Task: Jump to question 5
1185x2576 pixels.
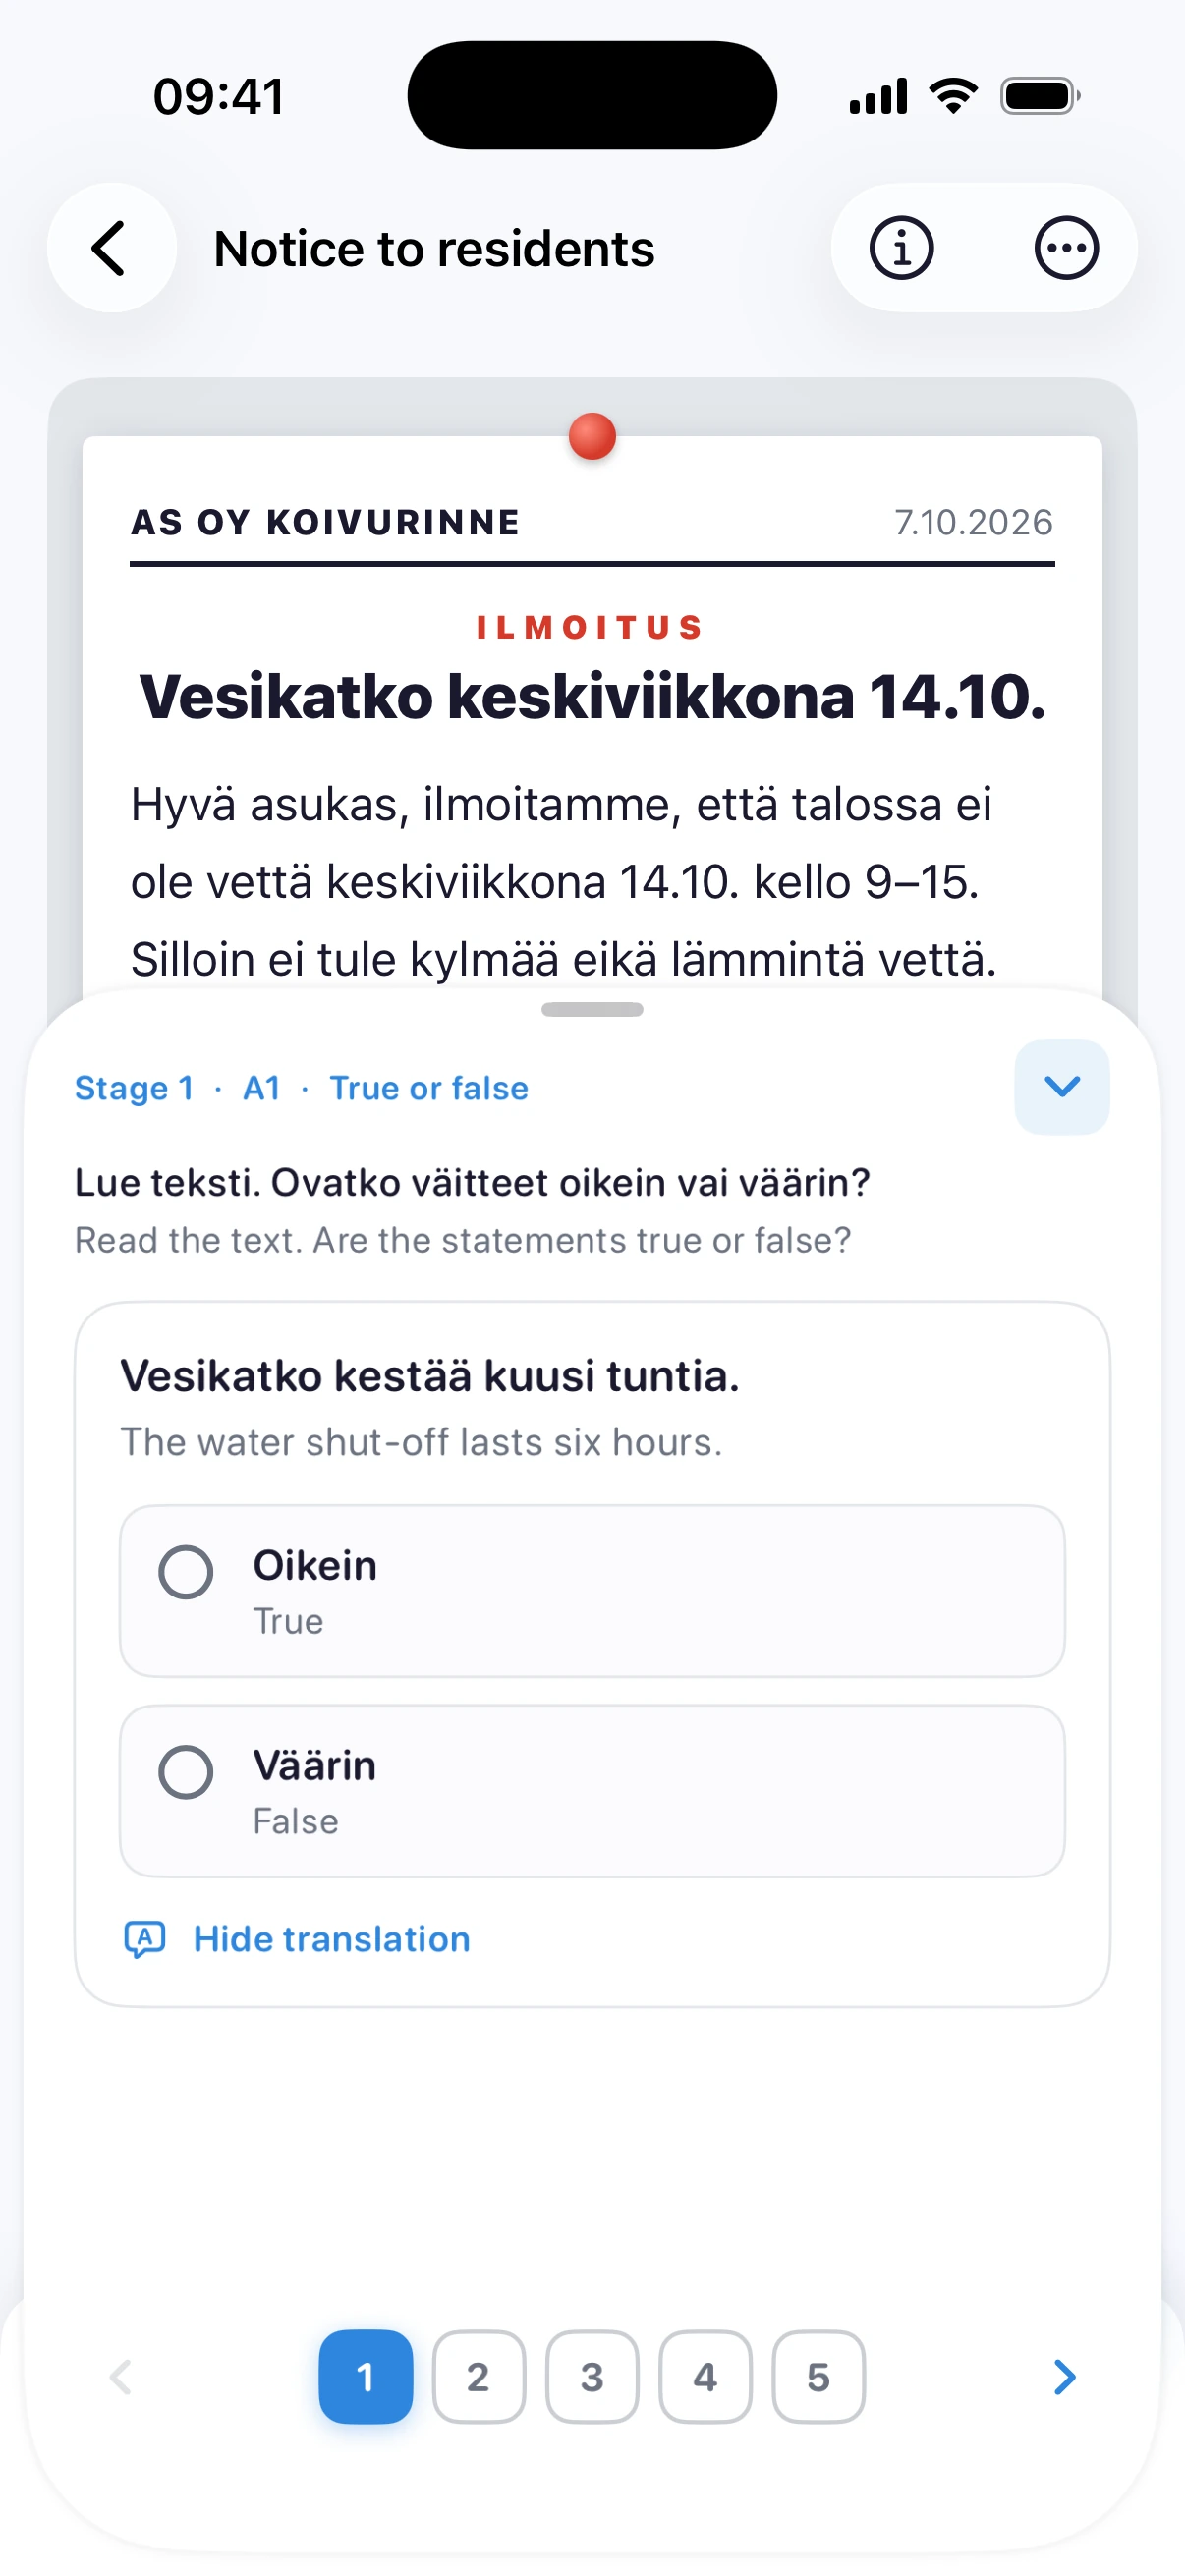Action: pyautogui.click(x=818, y=2377)
